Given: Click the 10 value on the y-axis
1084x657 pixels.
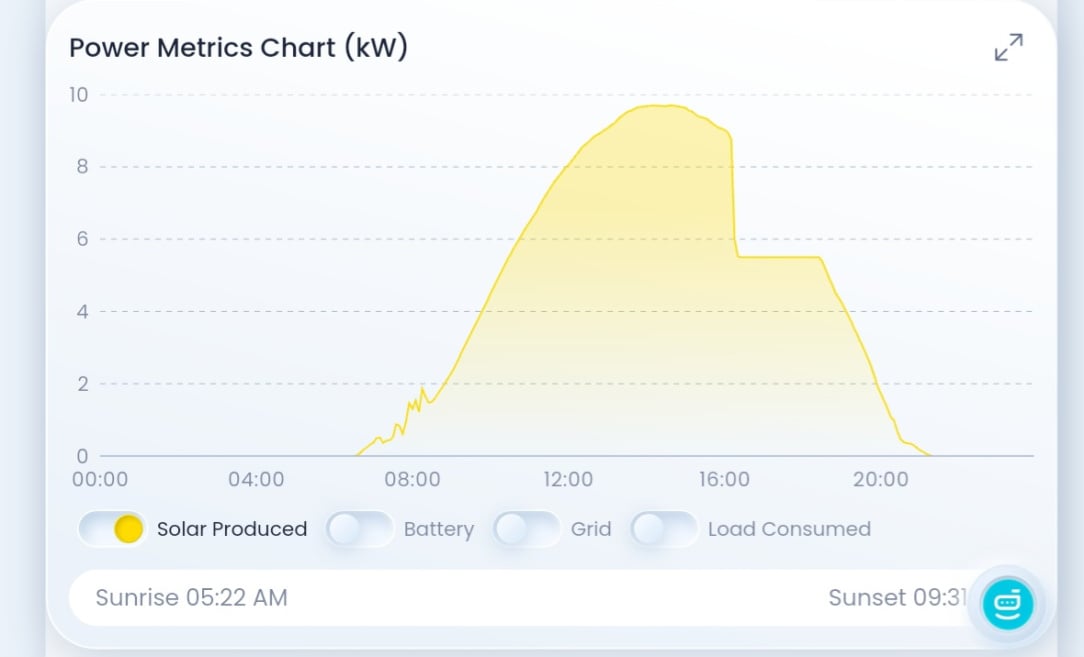Looking at the screenshot, I should (x=79, y=95).
